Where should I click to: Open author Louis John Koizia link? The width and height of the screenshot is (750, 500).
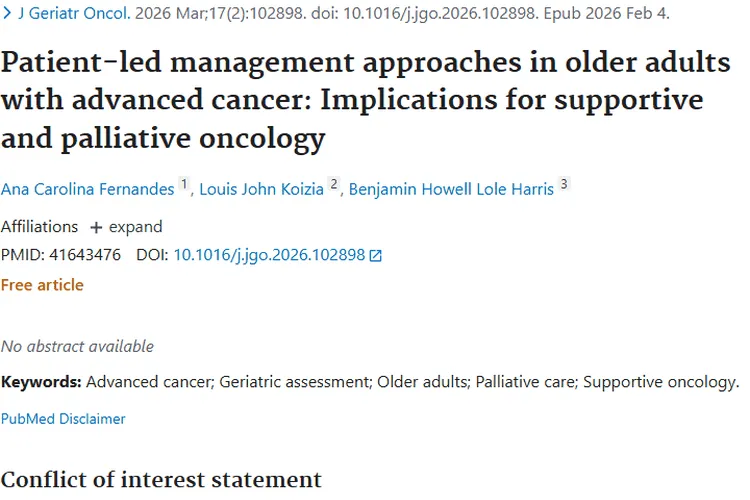coord(261,190)
